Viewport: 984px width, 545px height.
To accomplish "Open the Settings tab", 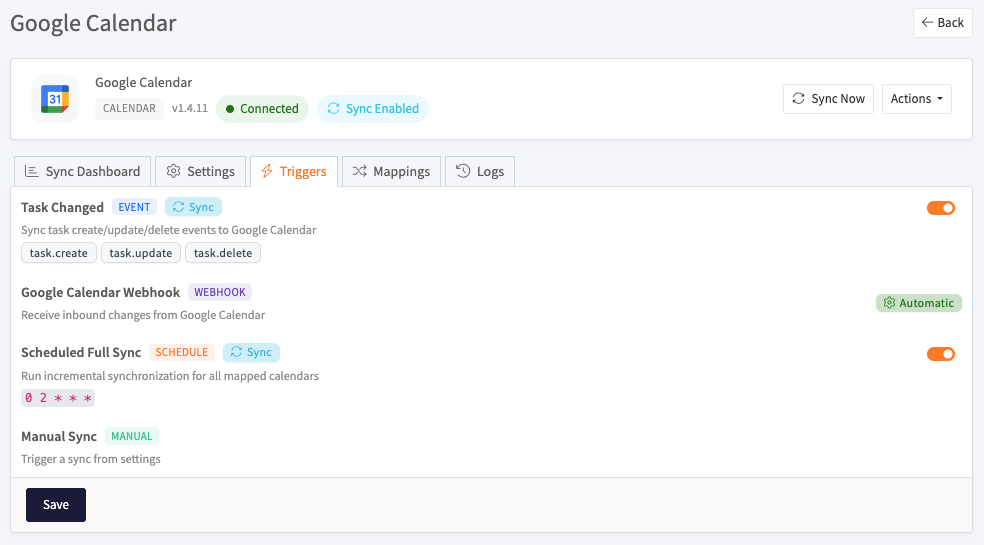I will (x=200, y=171).
